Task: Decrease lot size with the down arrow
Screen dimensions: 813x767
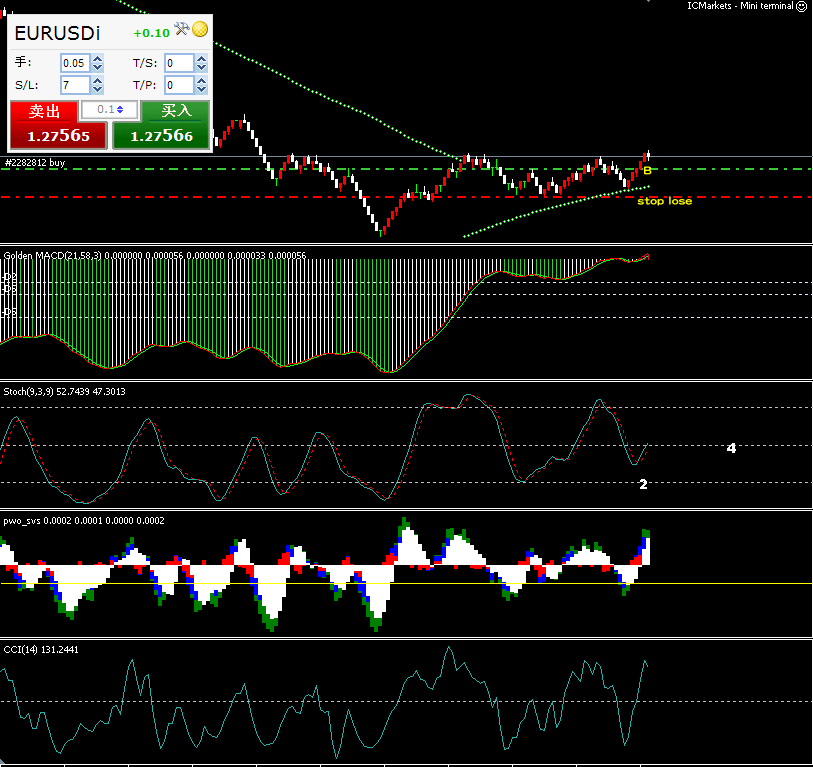Action: (97, 68)
